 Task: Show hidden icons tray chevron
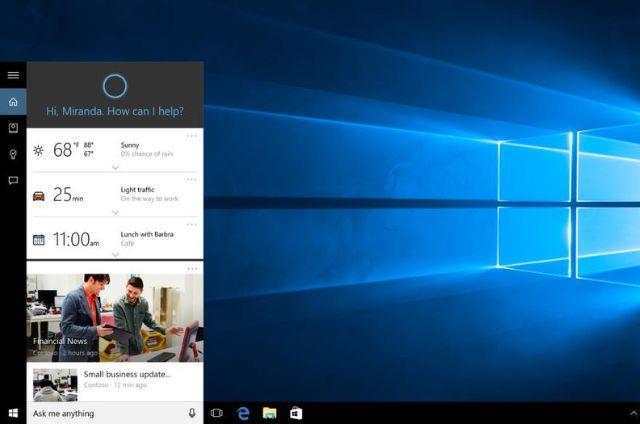634,413
